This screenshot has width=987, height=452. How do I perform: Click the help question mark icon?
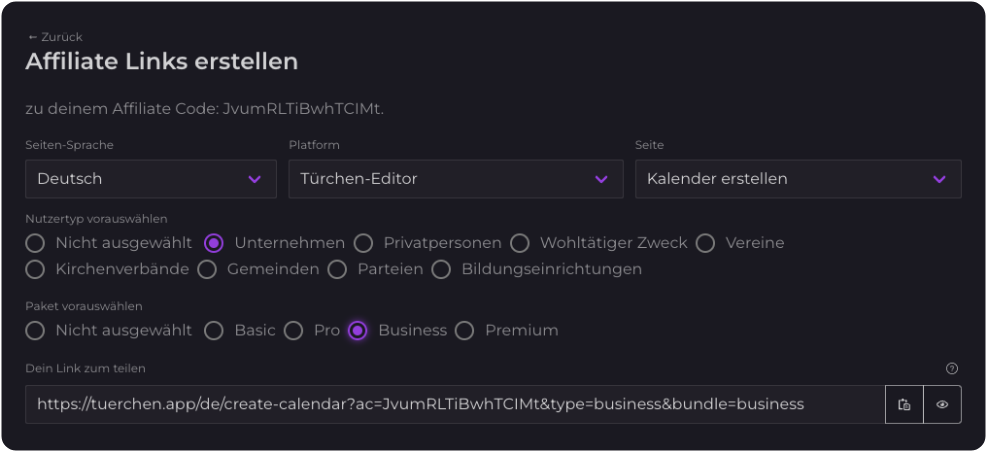[x=952, y=368]
